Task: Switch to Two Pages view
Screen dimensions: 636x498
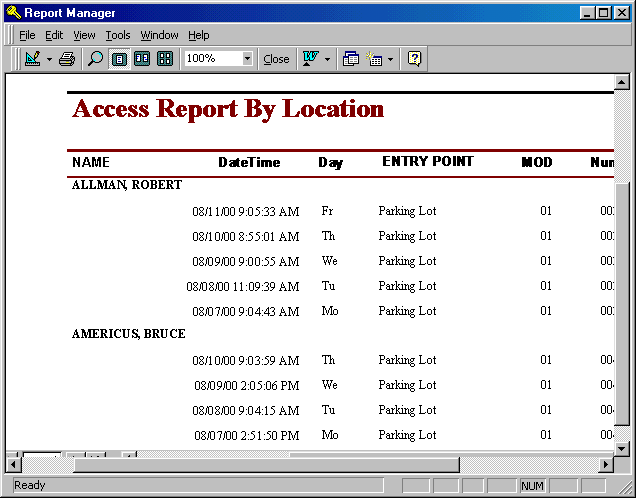Action: pyautogui.click(x=142, y=59)
